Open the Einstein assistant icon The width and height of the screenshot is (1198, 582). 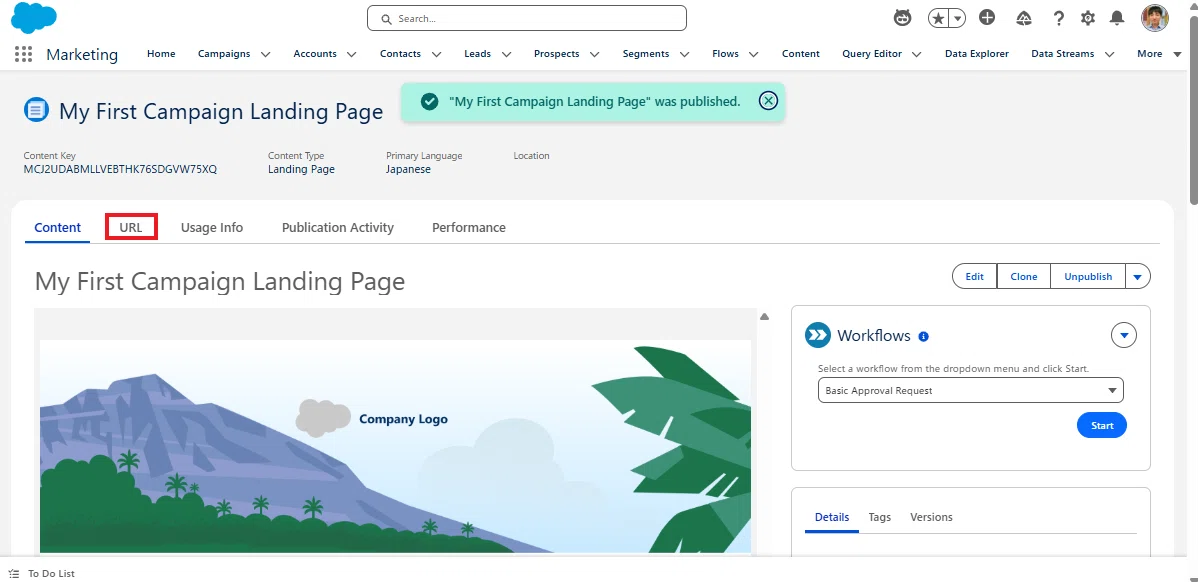click(902, 18)
